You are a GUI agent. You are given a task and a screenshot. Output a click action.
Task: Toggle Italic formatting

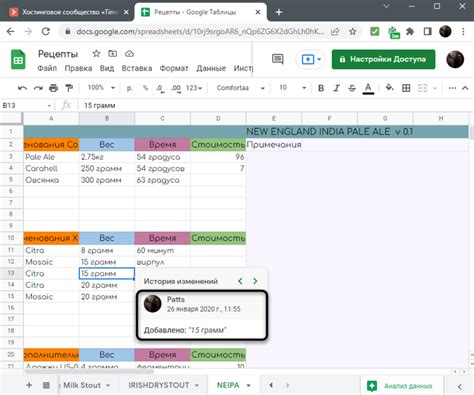[337, 88]
